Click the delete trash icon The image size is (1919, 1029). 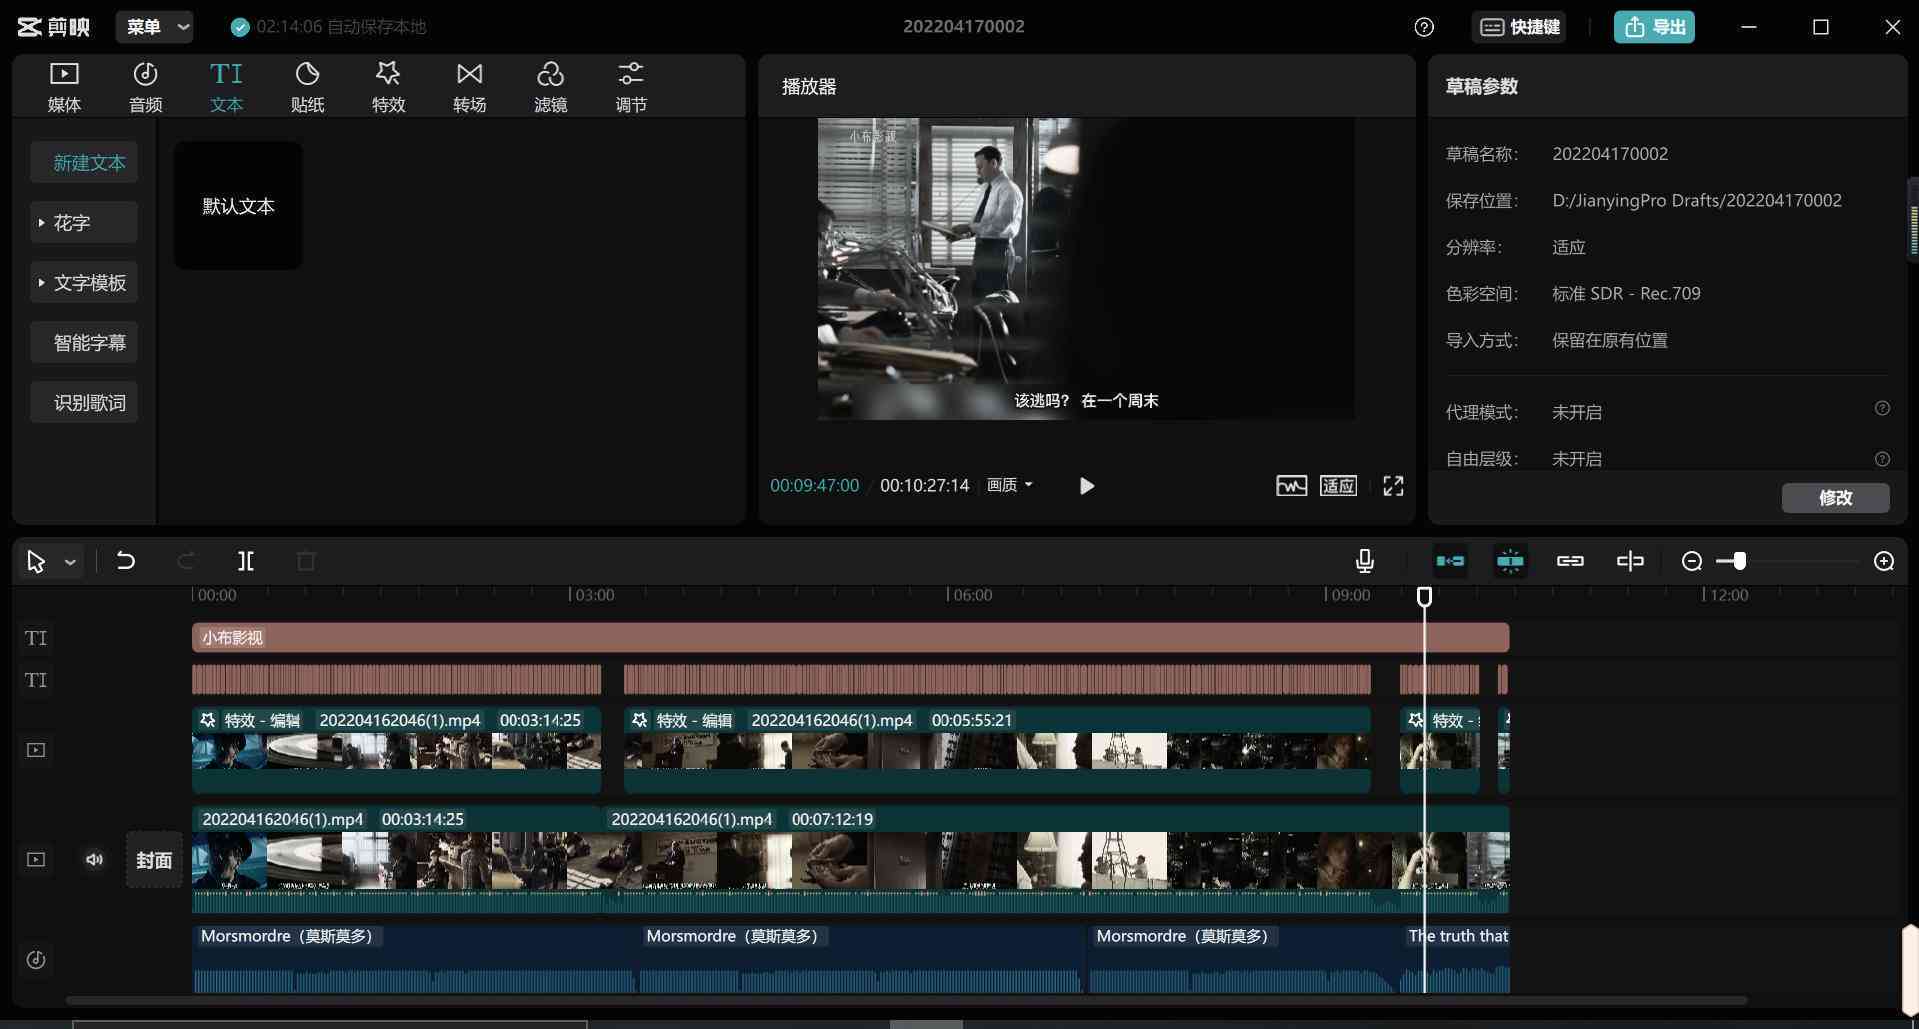pos(306,561)
